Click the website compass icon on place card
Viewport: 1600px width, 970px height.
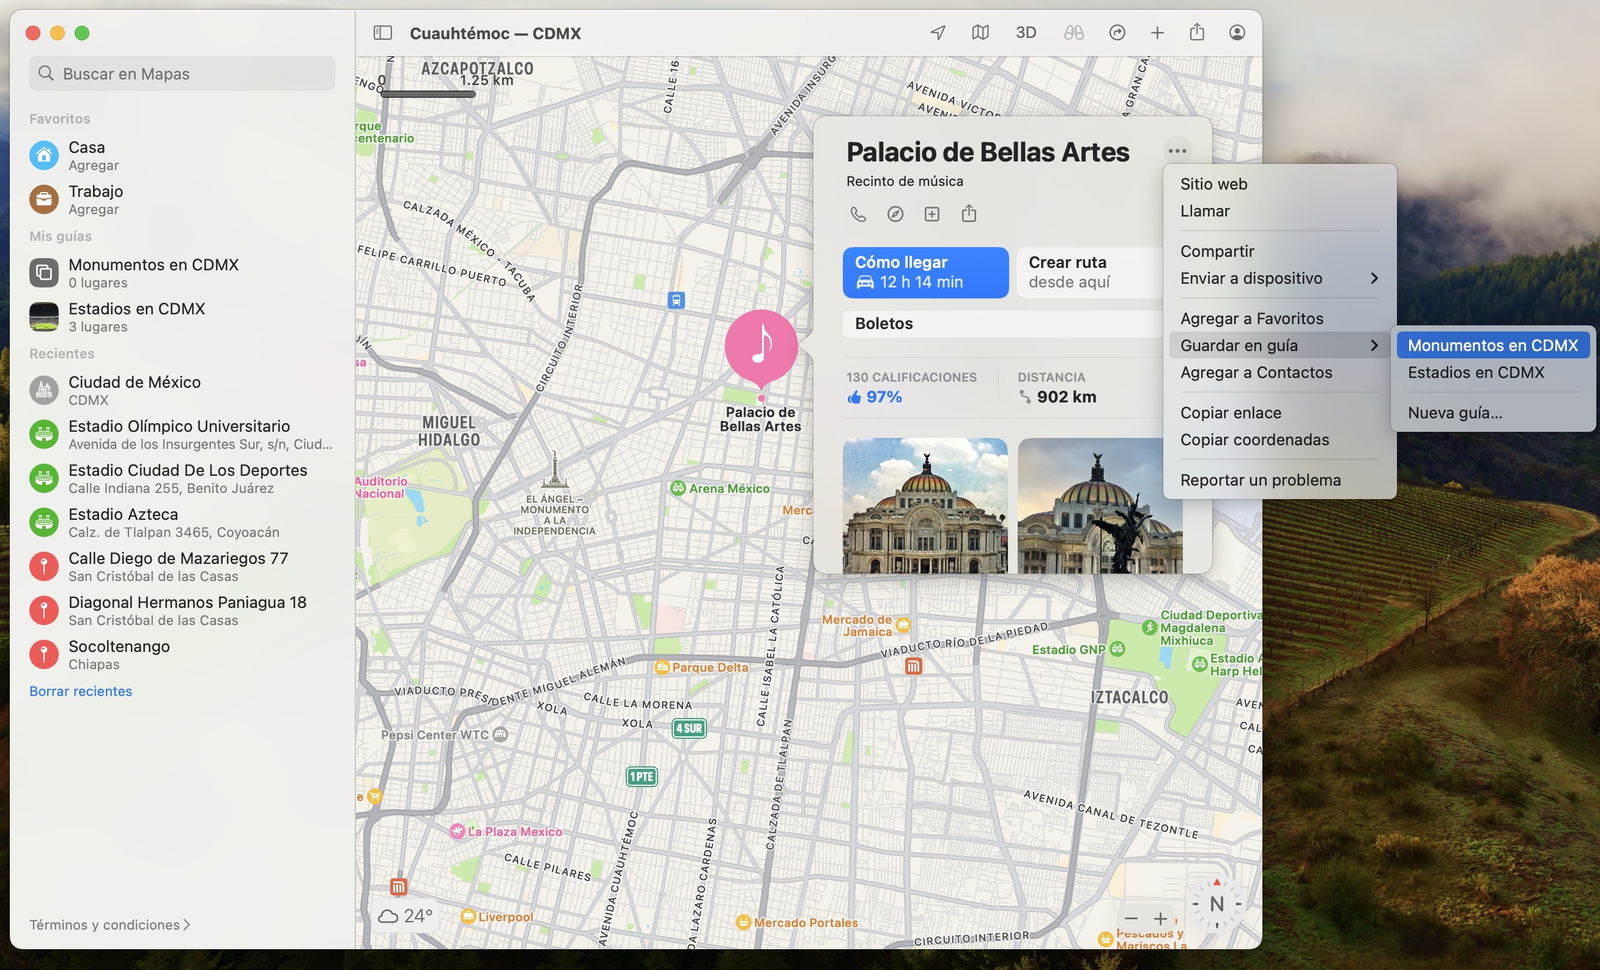coord(895,214)
